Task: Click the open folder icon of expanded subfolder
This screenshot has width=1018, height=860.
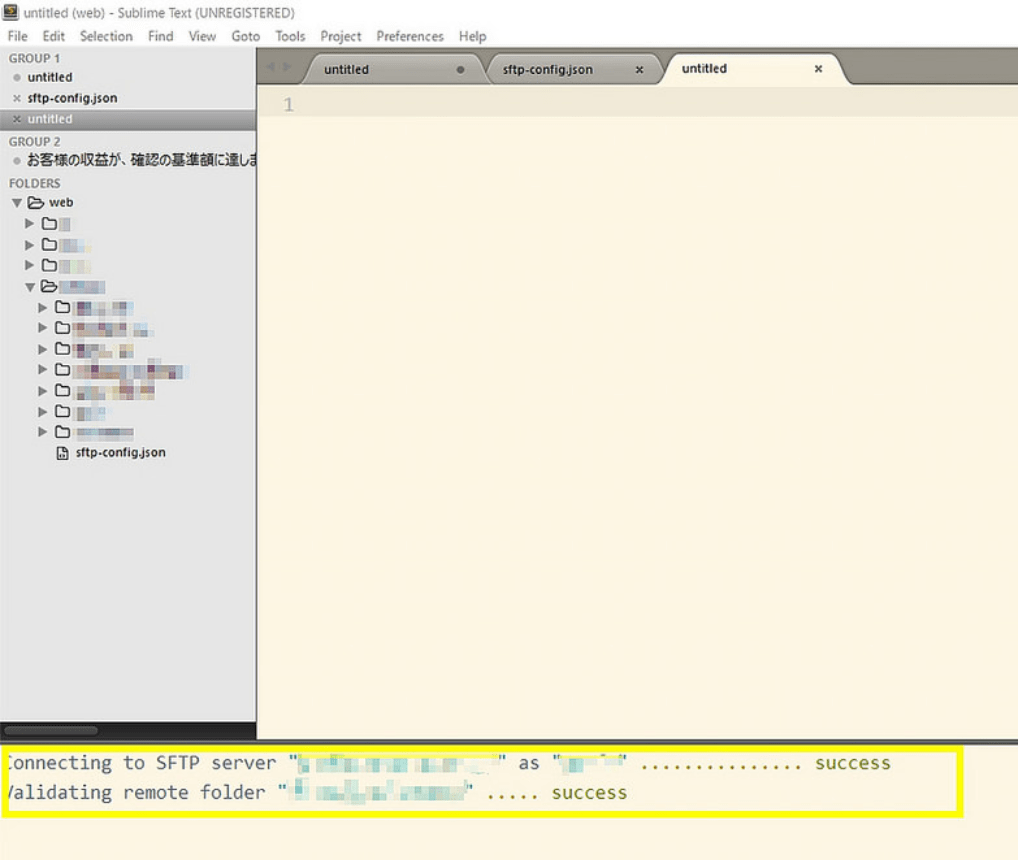Action: (x=49, y=286)
